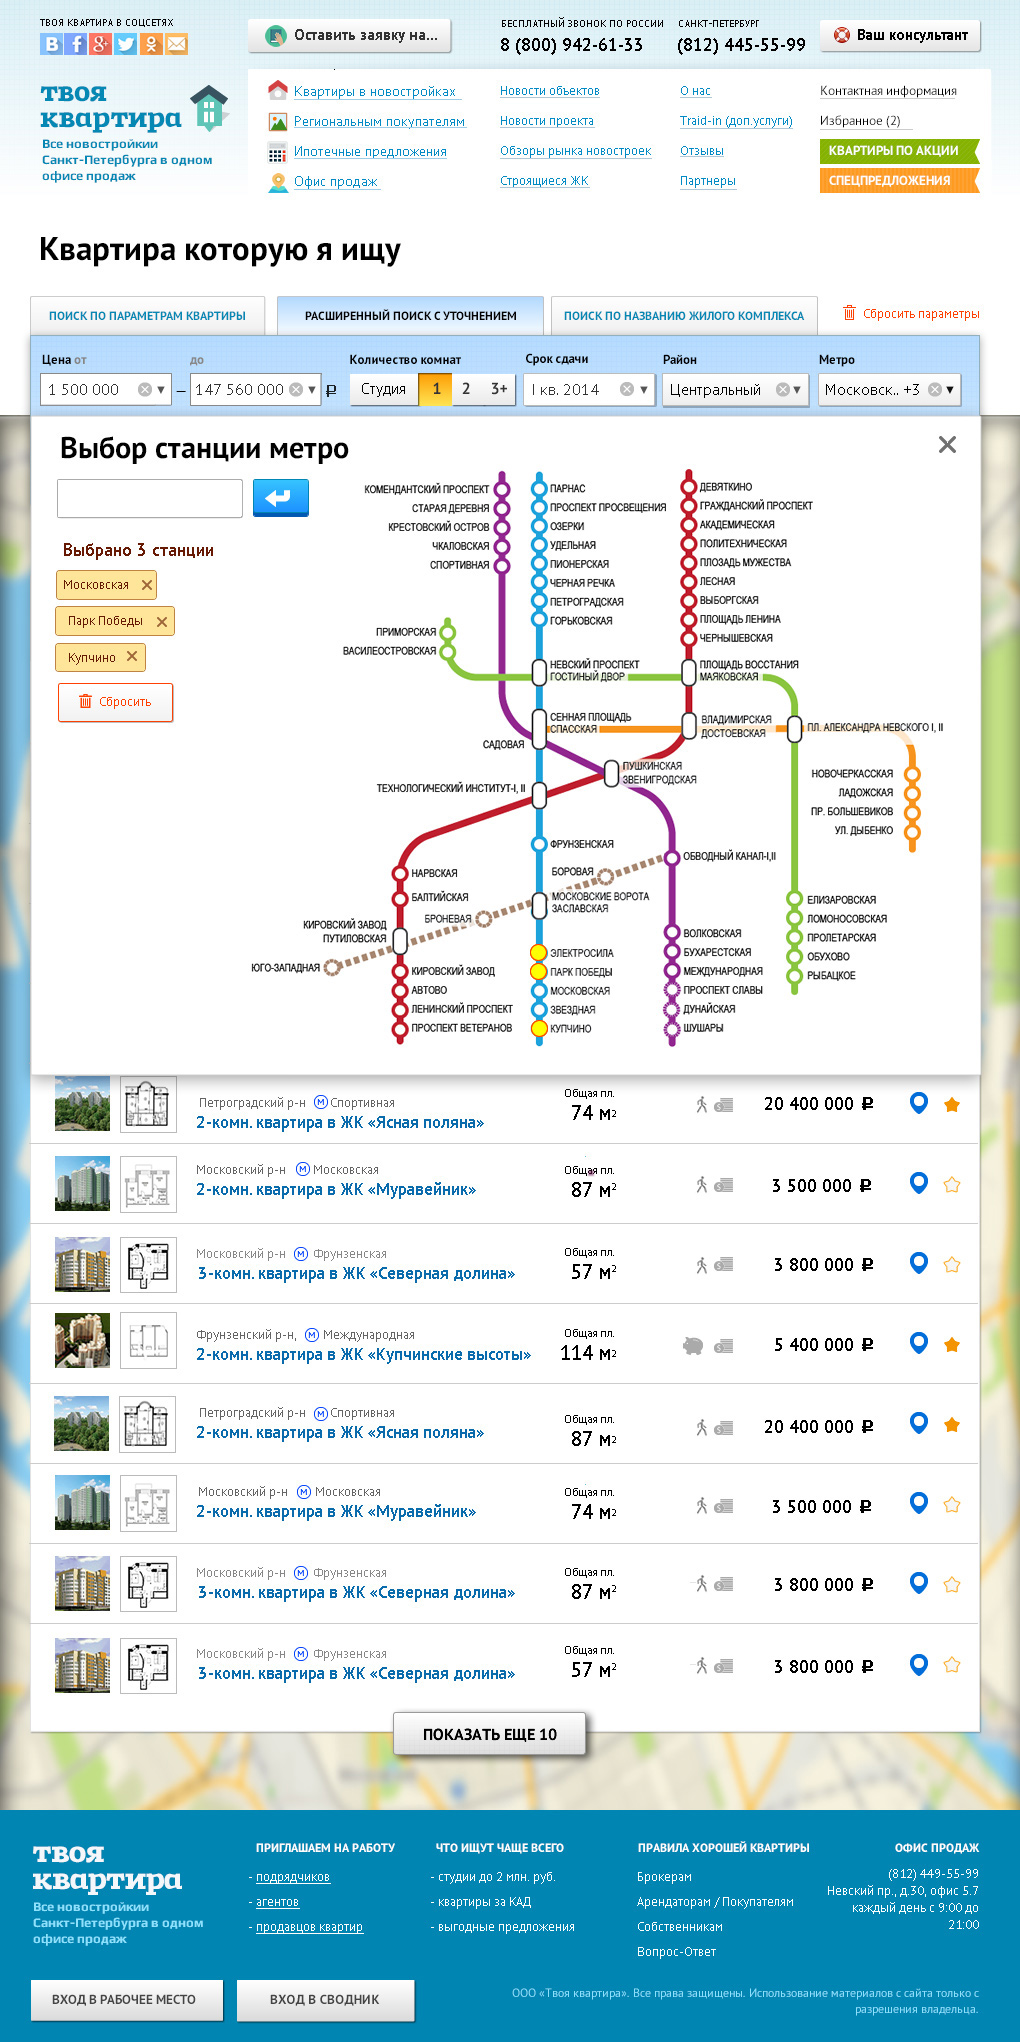Favorite Северная долина 57 м² first star
Viewport: 1020px width, 2042px height.
pyautogui.click(x=952, y=1265)
